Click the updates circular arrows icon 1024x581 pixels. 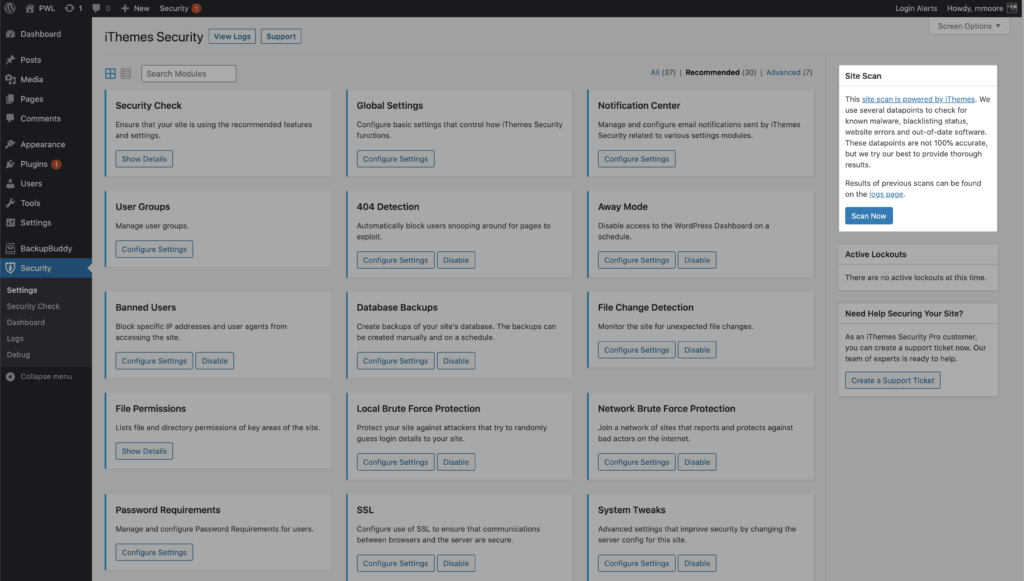pos(69,8)
